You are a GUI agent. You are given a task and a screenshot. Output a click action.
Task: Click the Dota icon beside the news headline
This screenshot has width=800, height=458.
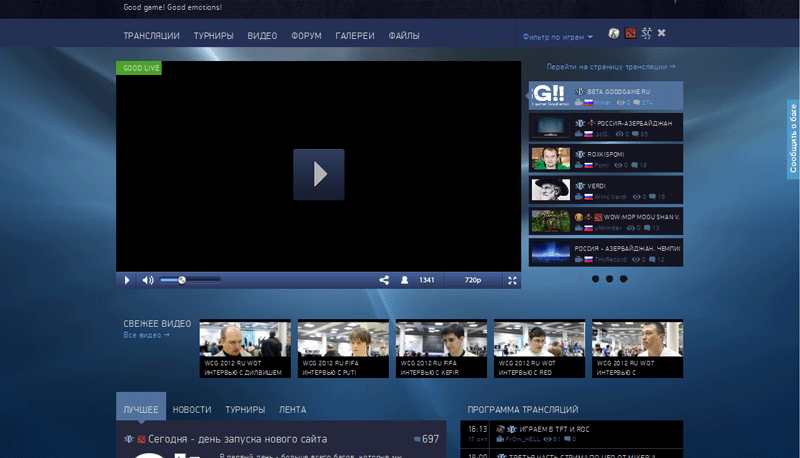(141, 439)
